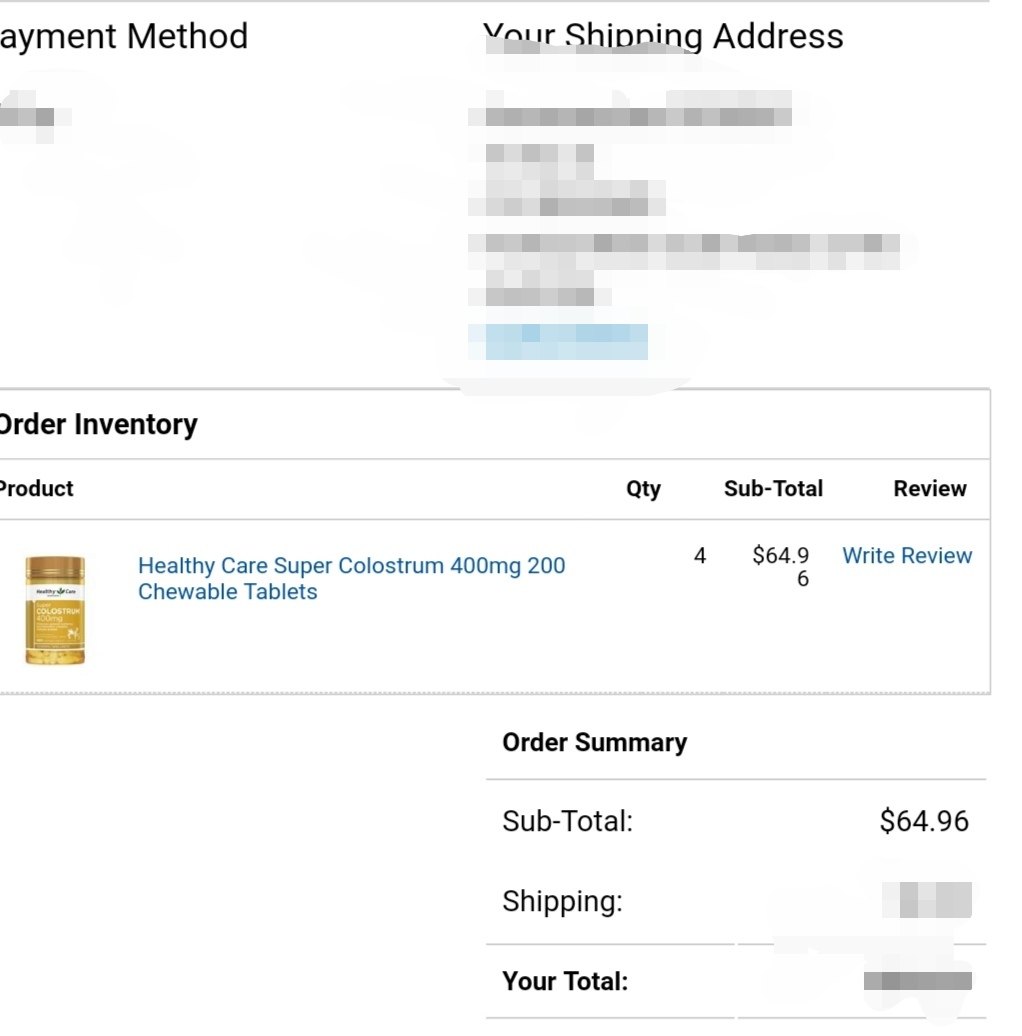Viewport: 1022px width, 1036px height.
Task: Click the Qty column header
Action: click(643, 489)
